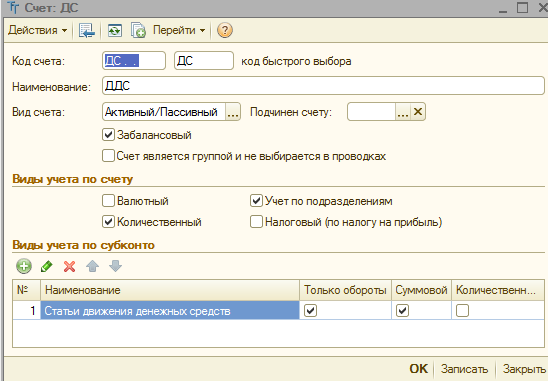548x381 pixels.
Task: Open Подчинен счету selection ellipsis button
Action: tap(403, 112)
